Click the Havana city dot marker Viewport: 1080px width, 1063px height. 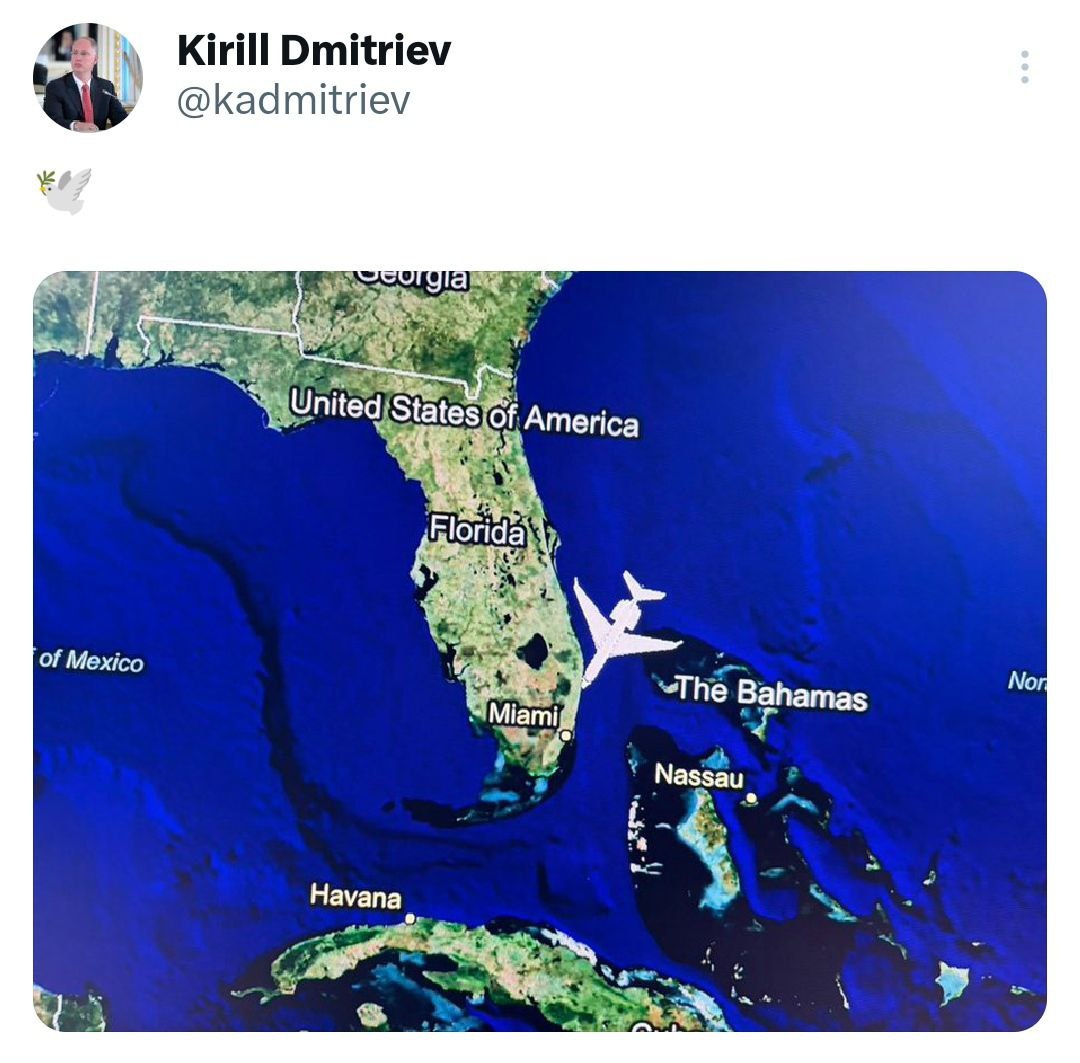point(410,918)
